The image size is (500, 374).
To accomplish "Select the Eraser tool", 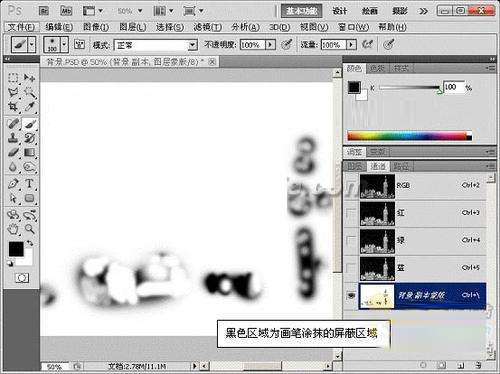I will click(13, 152).
